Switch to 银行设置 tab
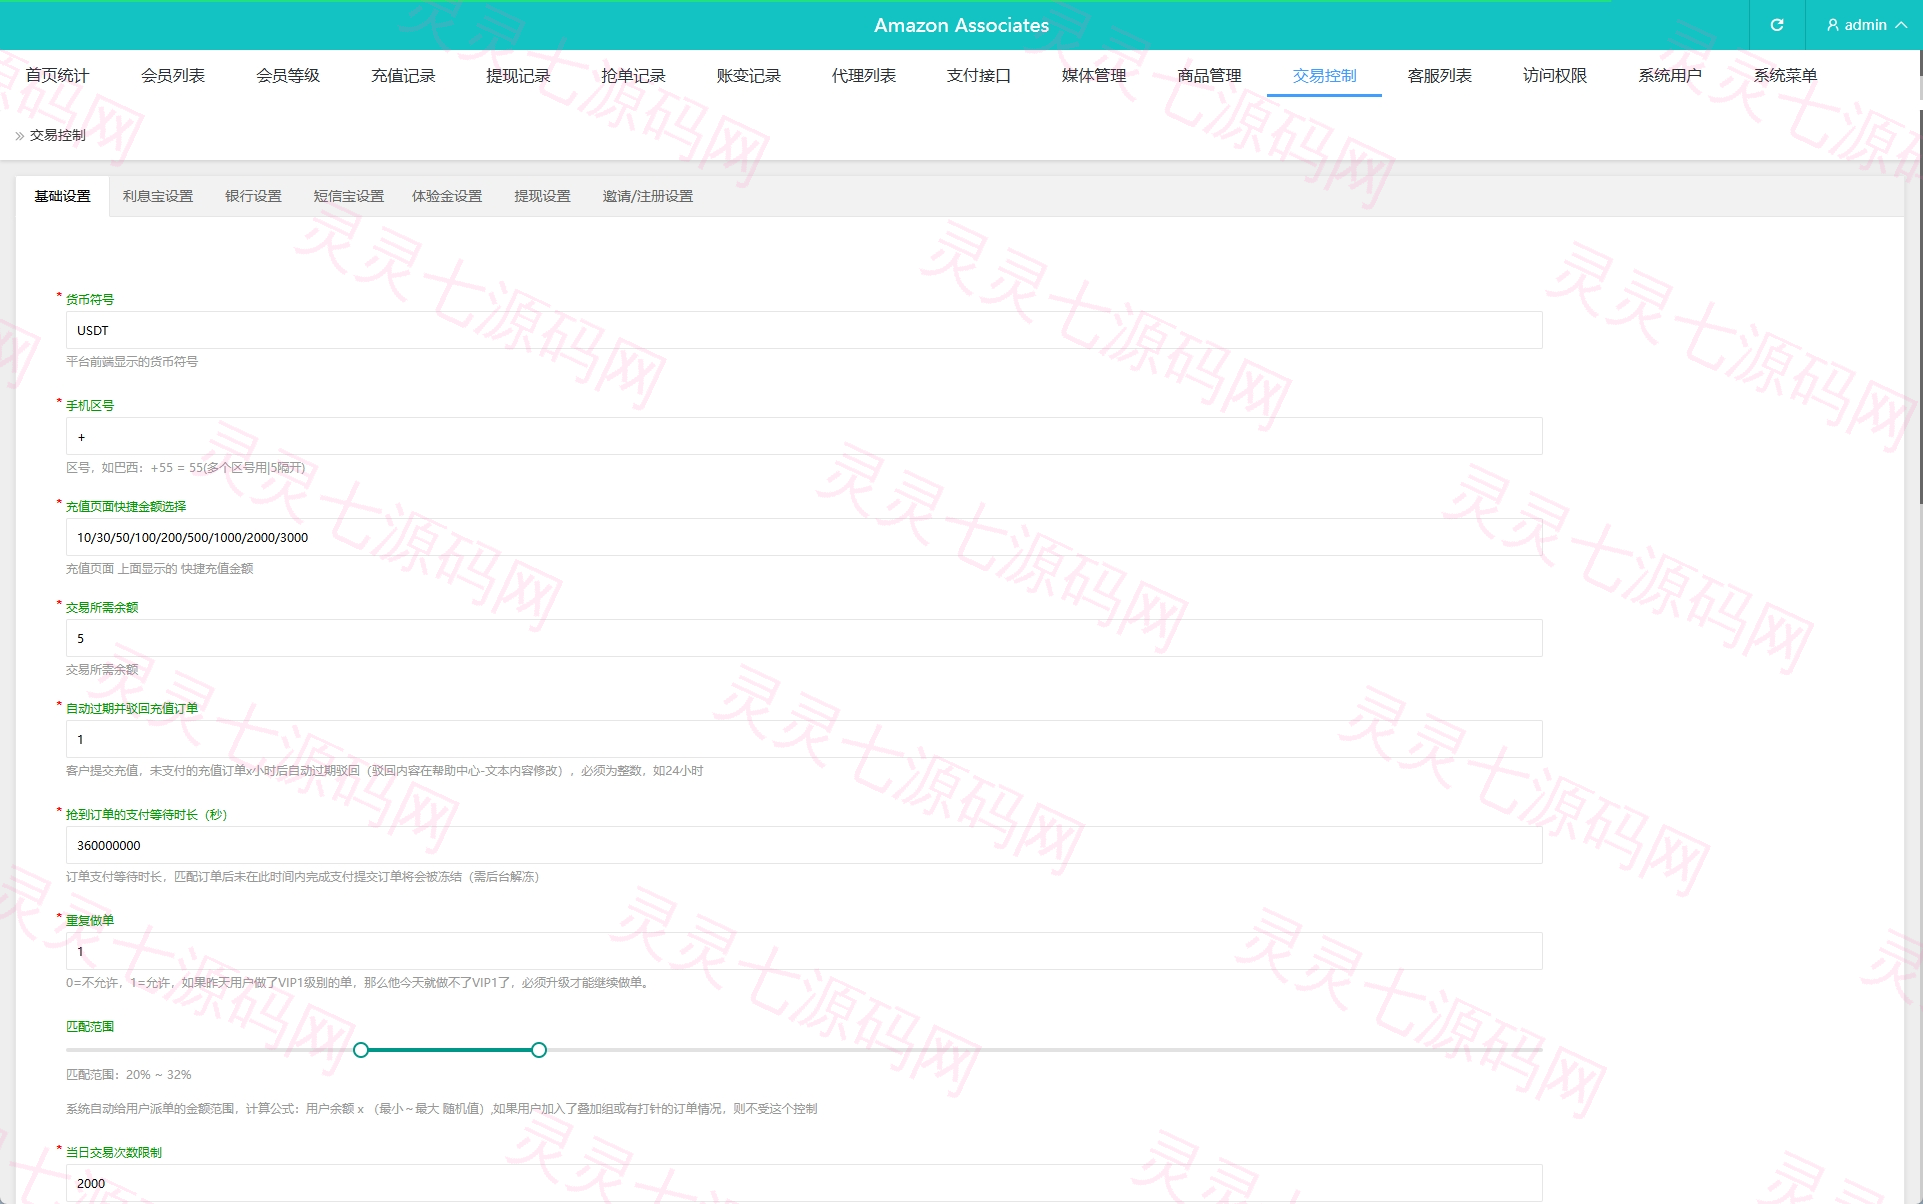This screenshot has height=1204, width=1923. (253, 196)
